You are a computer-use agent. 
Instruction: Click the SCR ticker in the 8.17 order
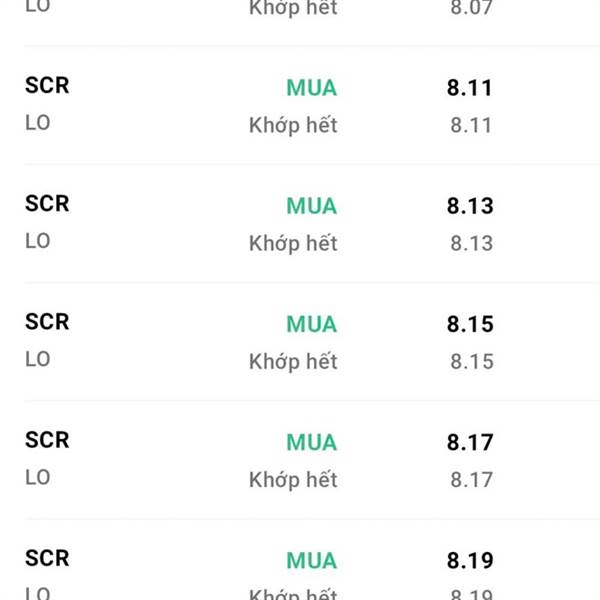tap(47, 440)
